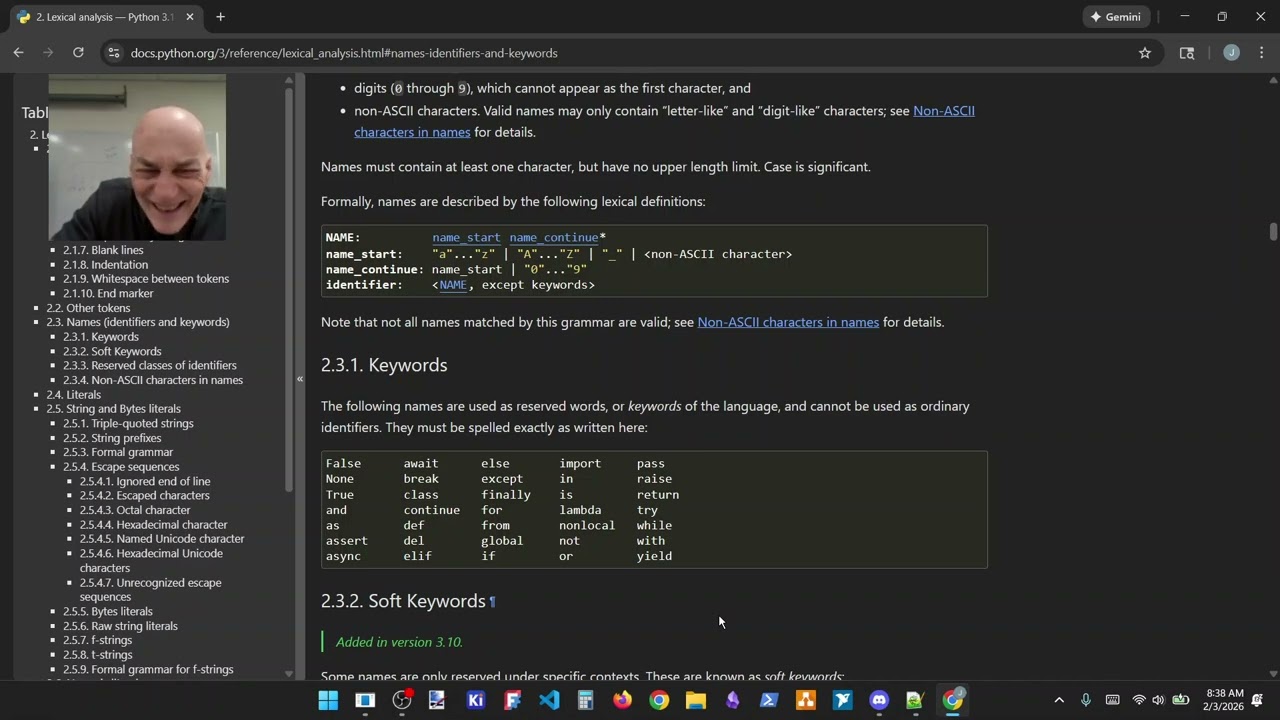Screen dimensions: 1280x720
Task: Open Wi-Fi network tray icon
Action: click(x=1139, y=700)
